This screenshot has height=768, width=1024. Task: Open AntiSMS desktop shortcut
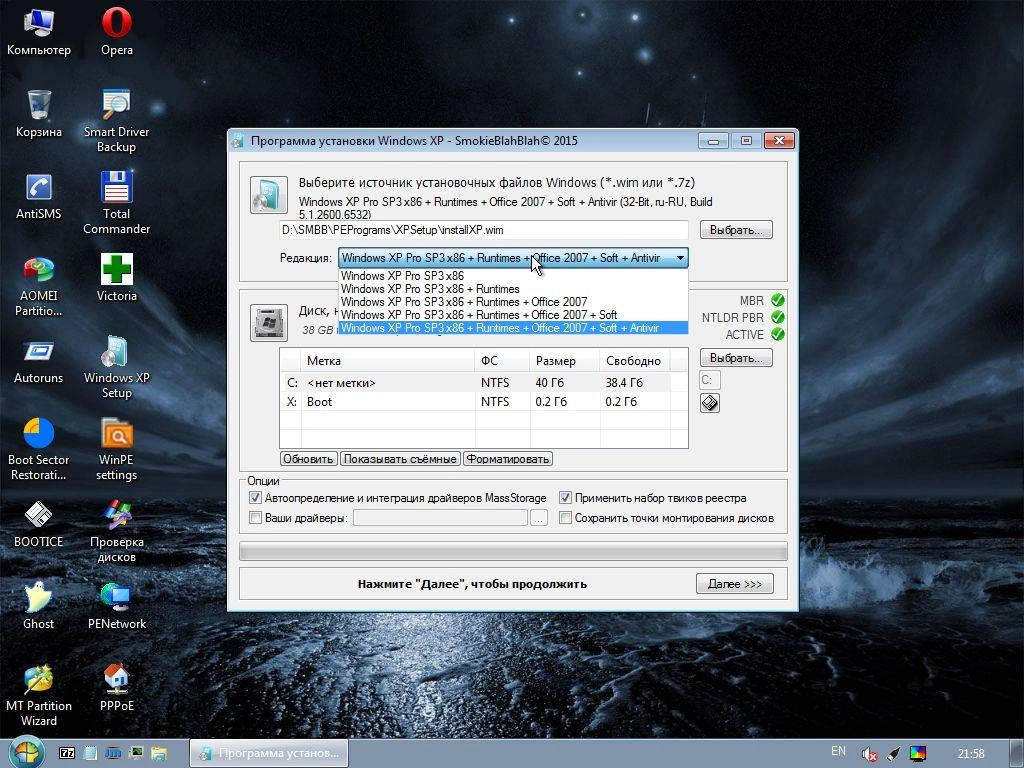[39, 195]
